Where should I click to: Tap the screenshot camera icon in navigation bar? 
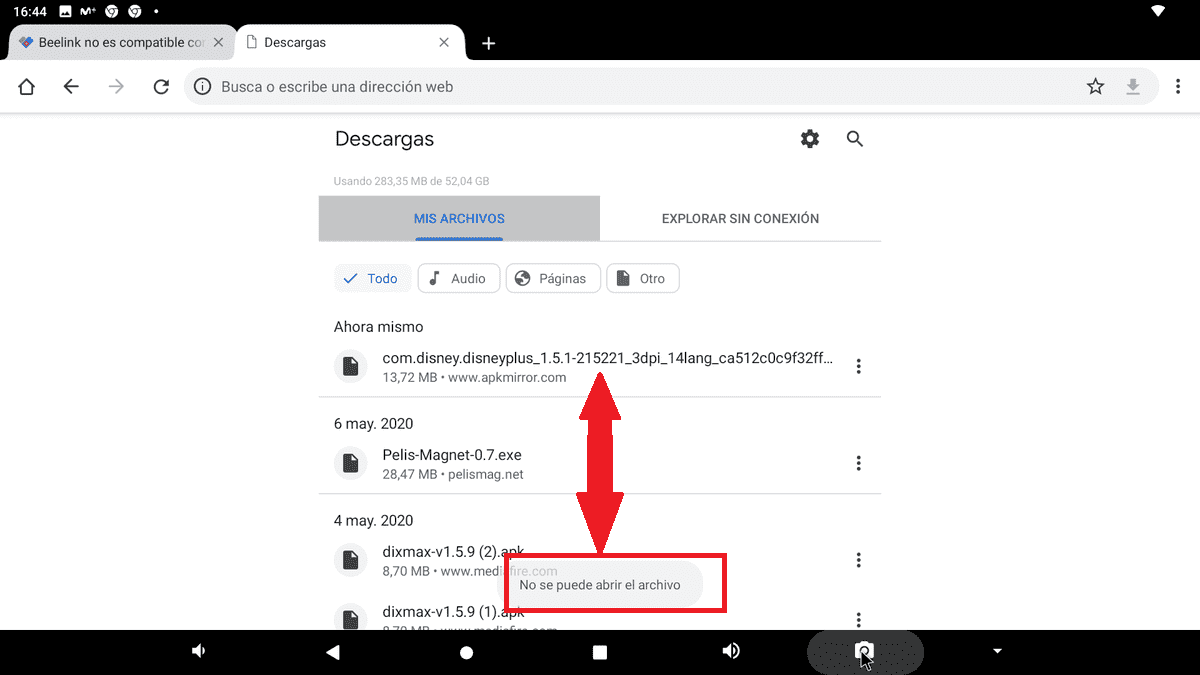(x=865, y=652)
